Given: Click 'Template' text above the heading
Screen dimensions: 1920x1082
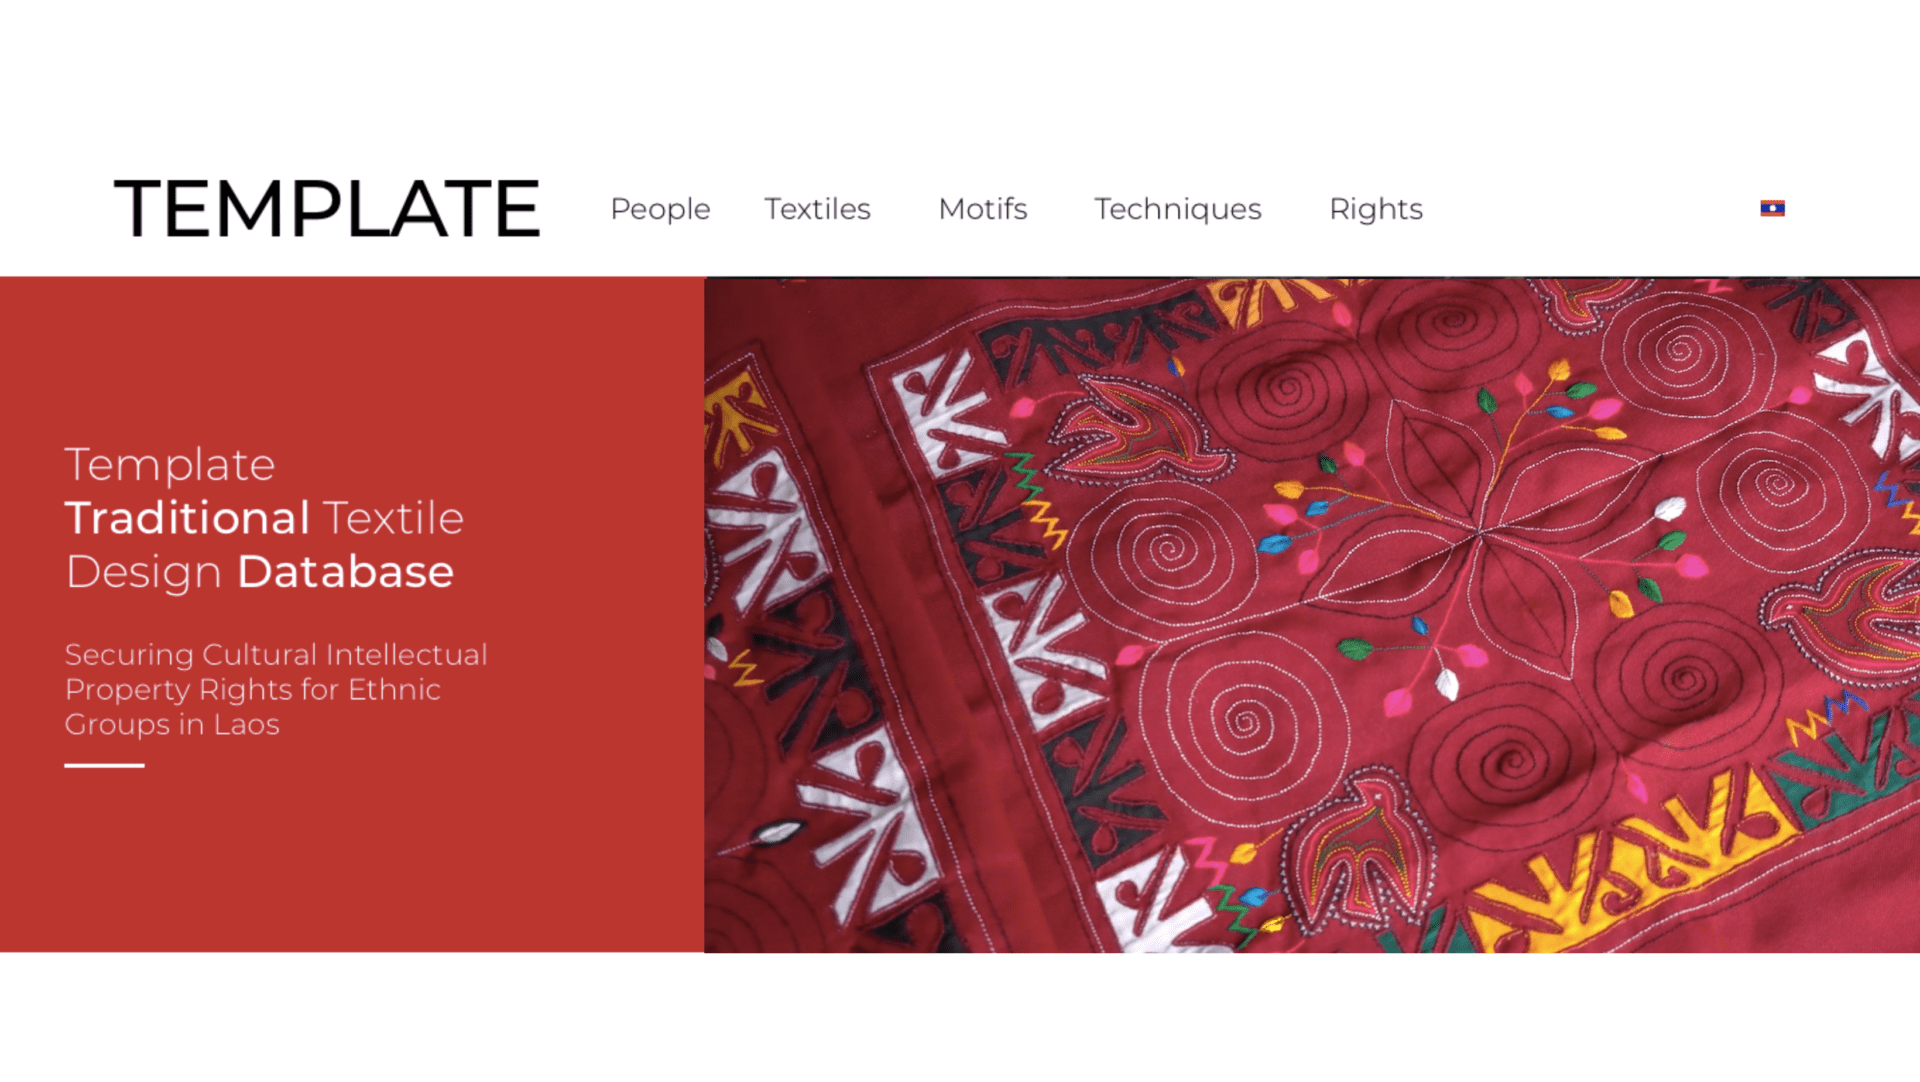Looking at the screenshot, I should click(170, 465).
